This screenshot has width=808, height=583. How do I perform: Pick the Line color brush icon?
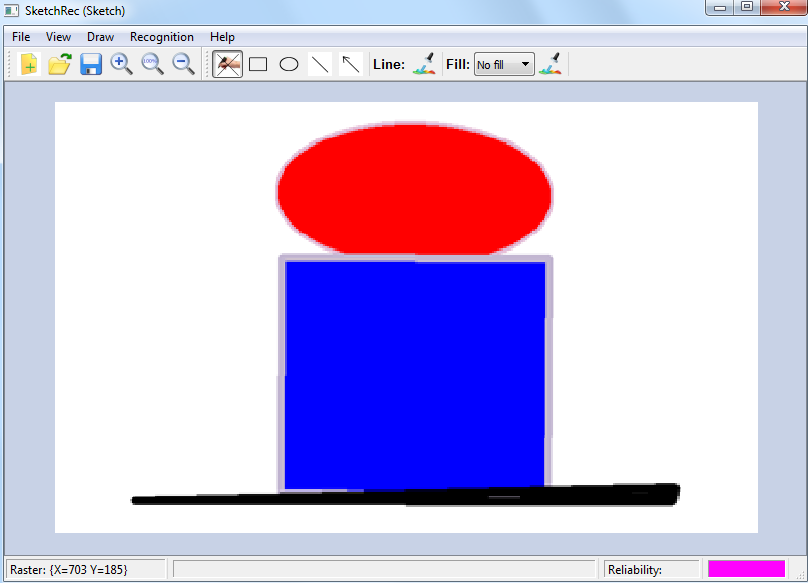424,64
